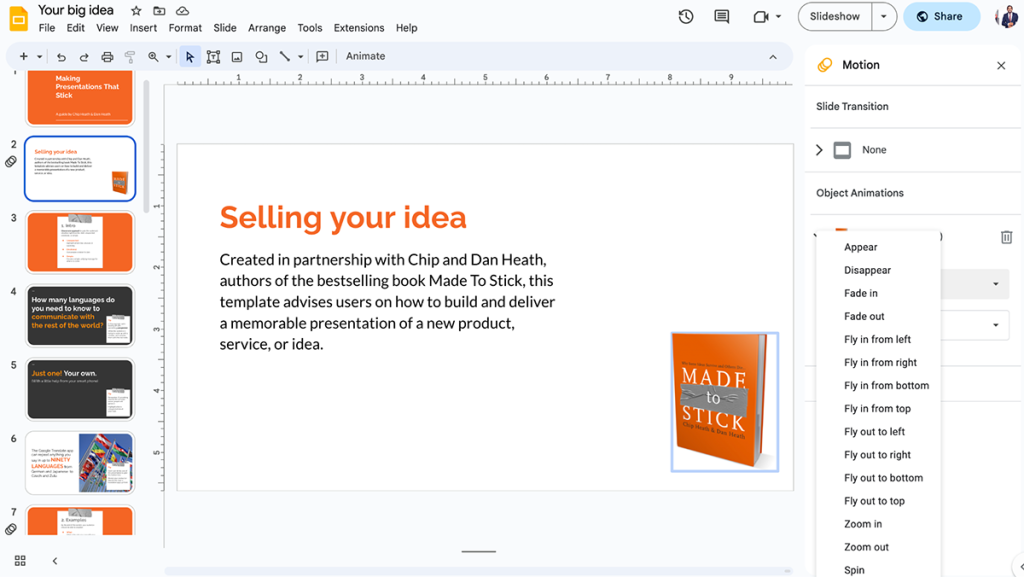Select the line drawing tool

(283, 56)
